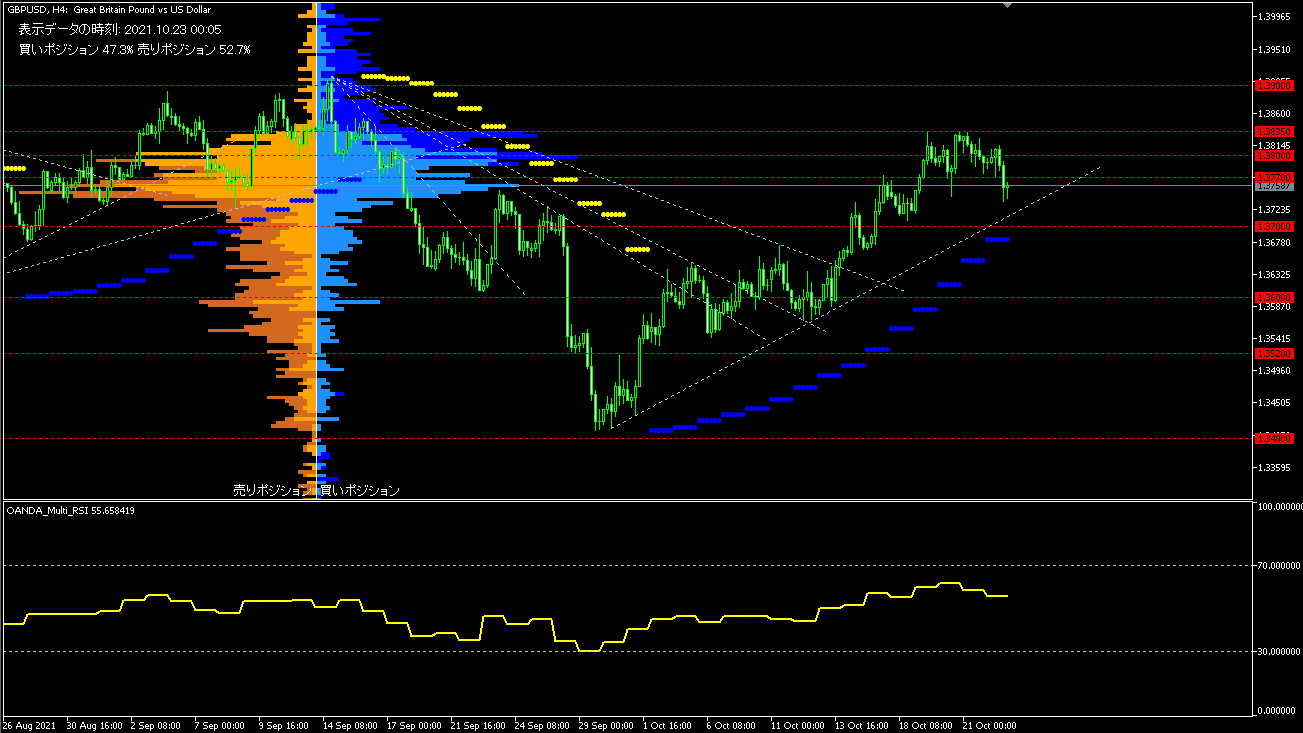The height and width of the screenshot is (733, 1303).
Task: Click the 1.36780 price scale value
Action: coord(1274,242)
